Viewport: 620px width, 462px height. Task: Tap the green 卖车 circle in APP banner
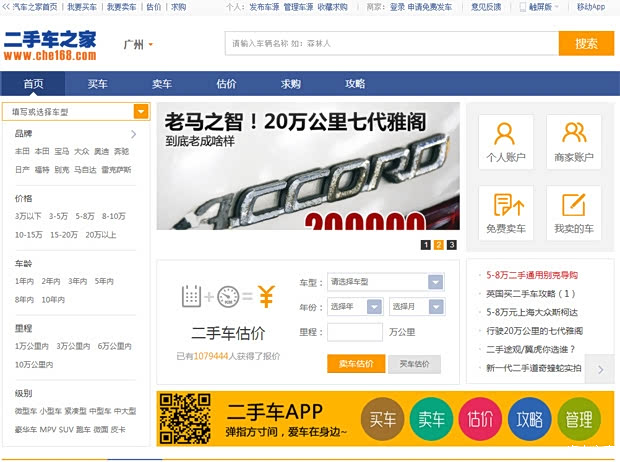431,419
